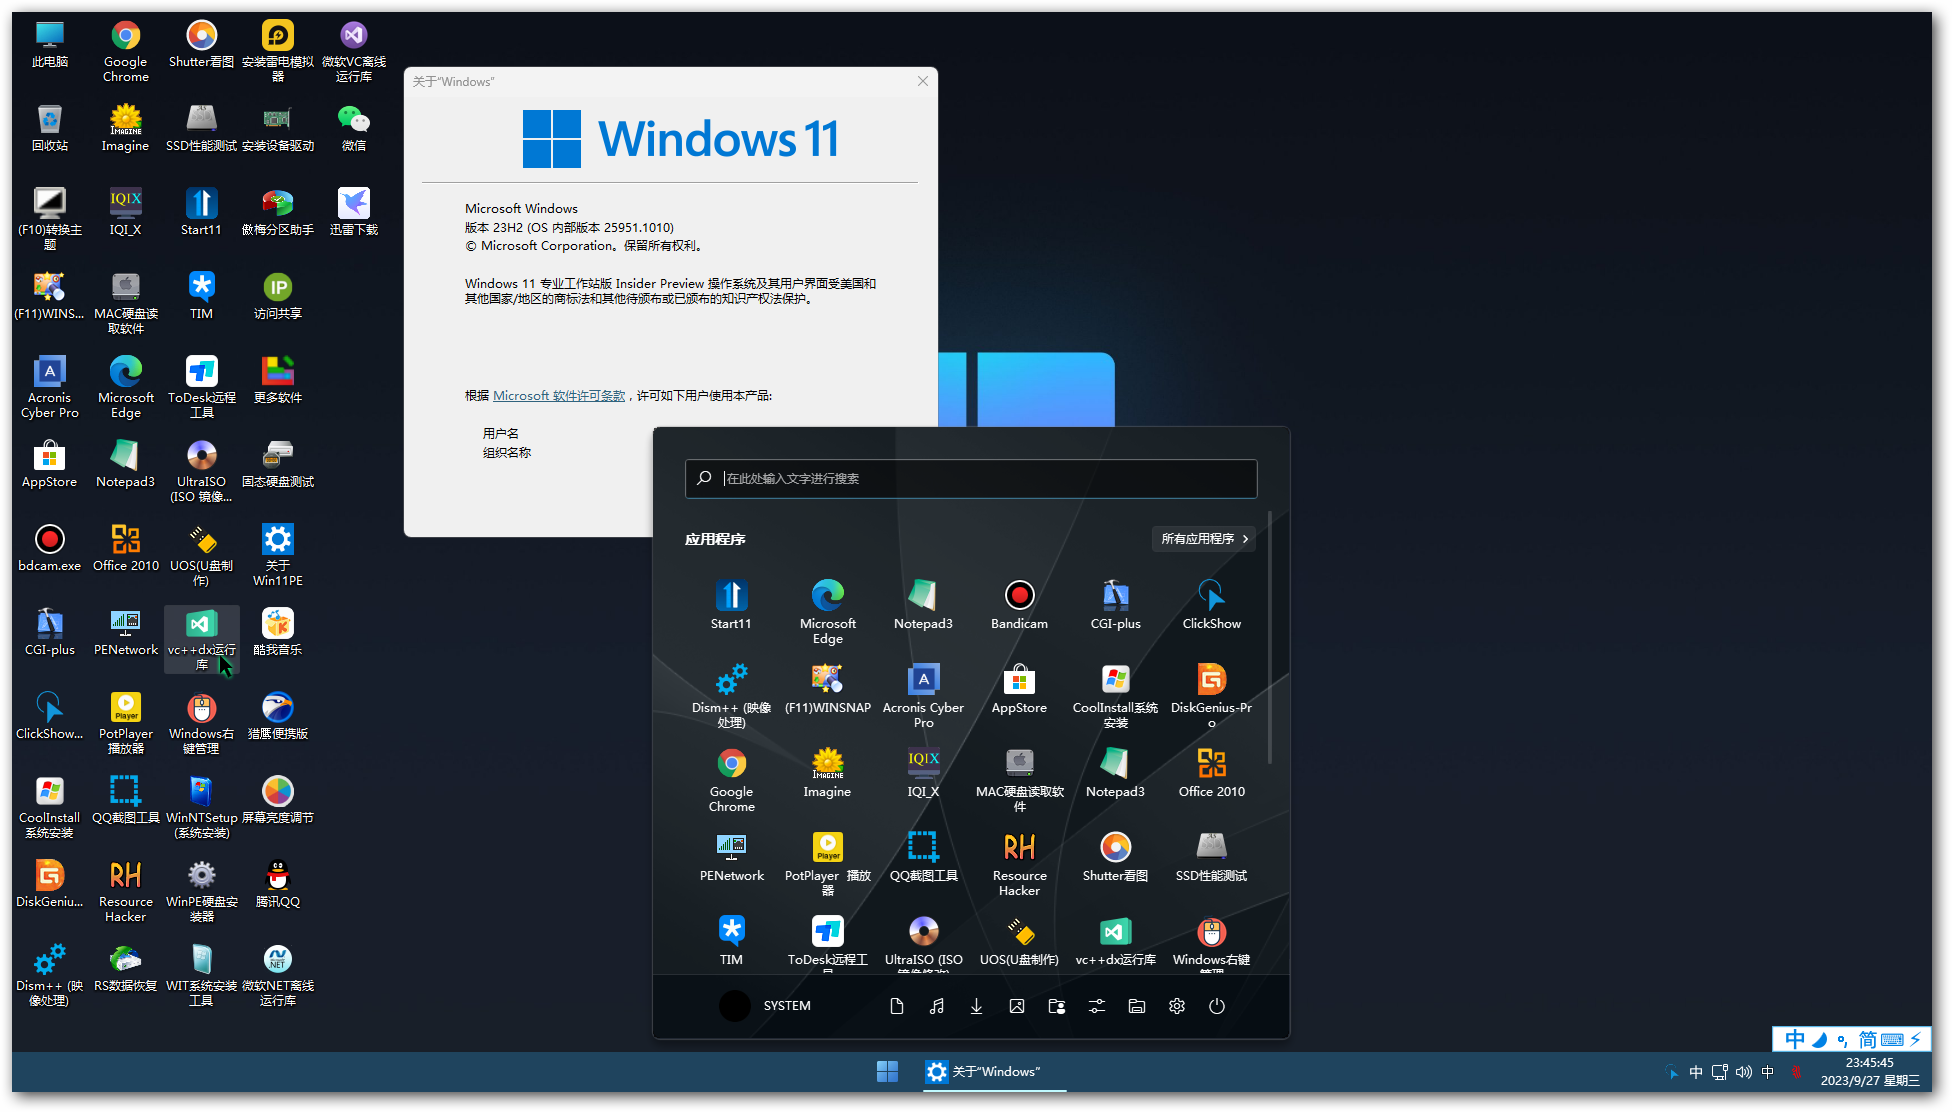
Task: Close the 关于"Windows" dialog
Action: point(922,81)
